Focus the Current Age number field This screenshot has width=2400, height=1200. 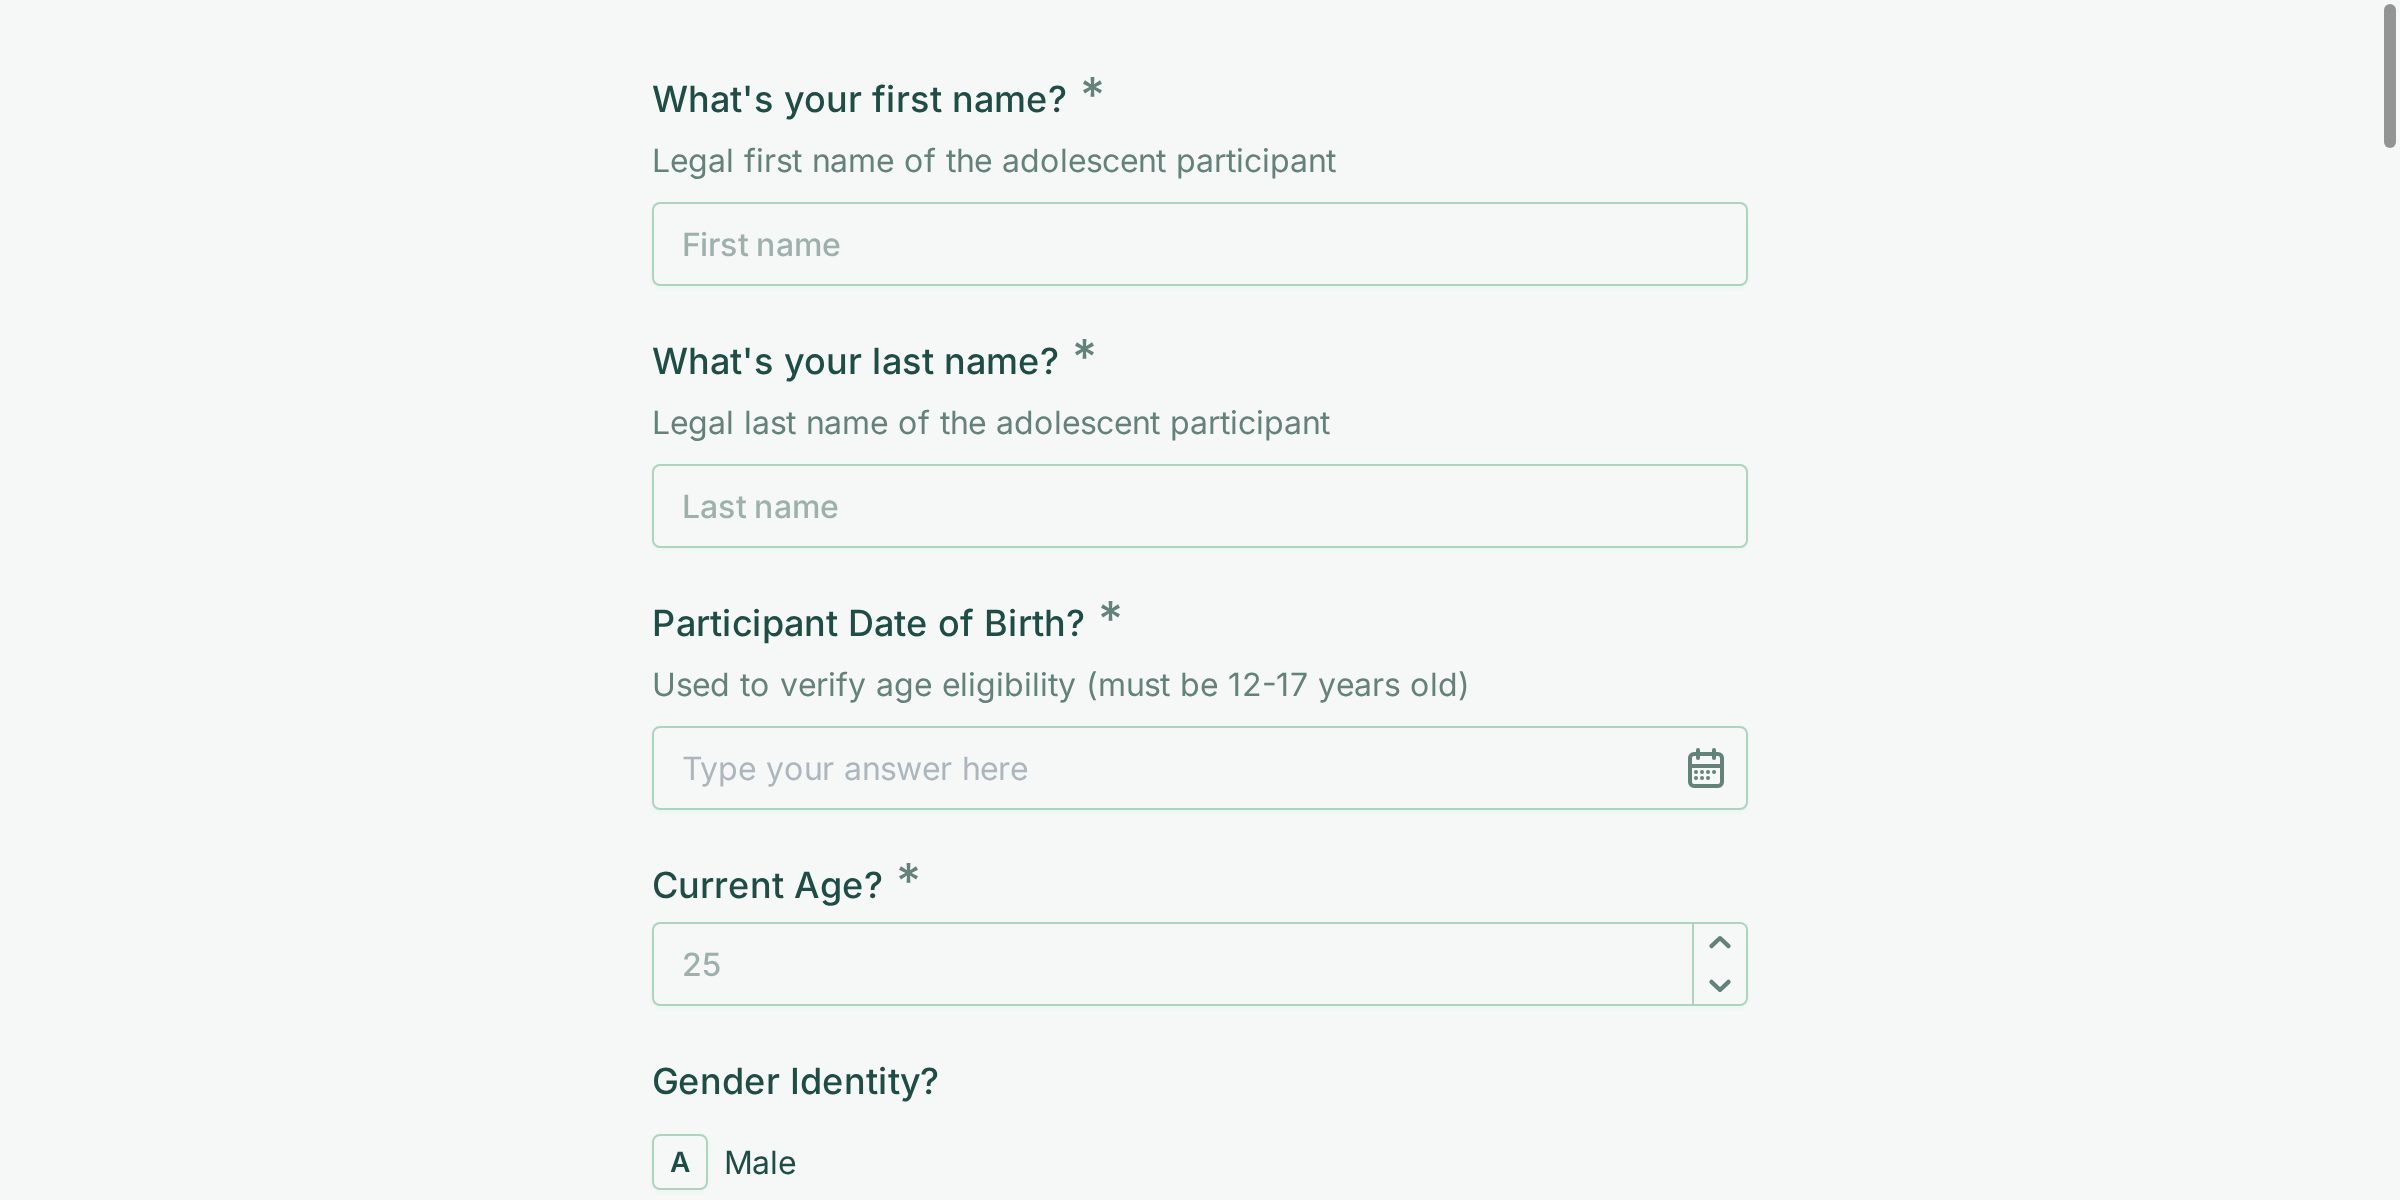click(1170, 964)
